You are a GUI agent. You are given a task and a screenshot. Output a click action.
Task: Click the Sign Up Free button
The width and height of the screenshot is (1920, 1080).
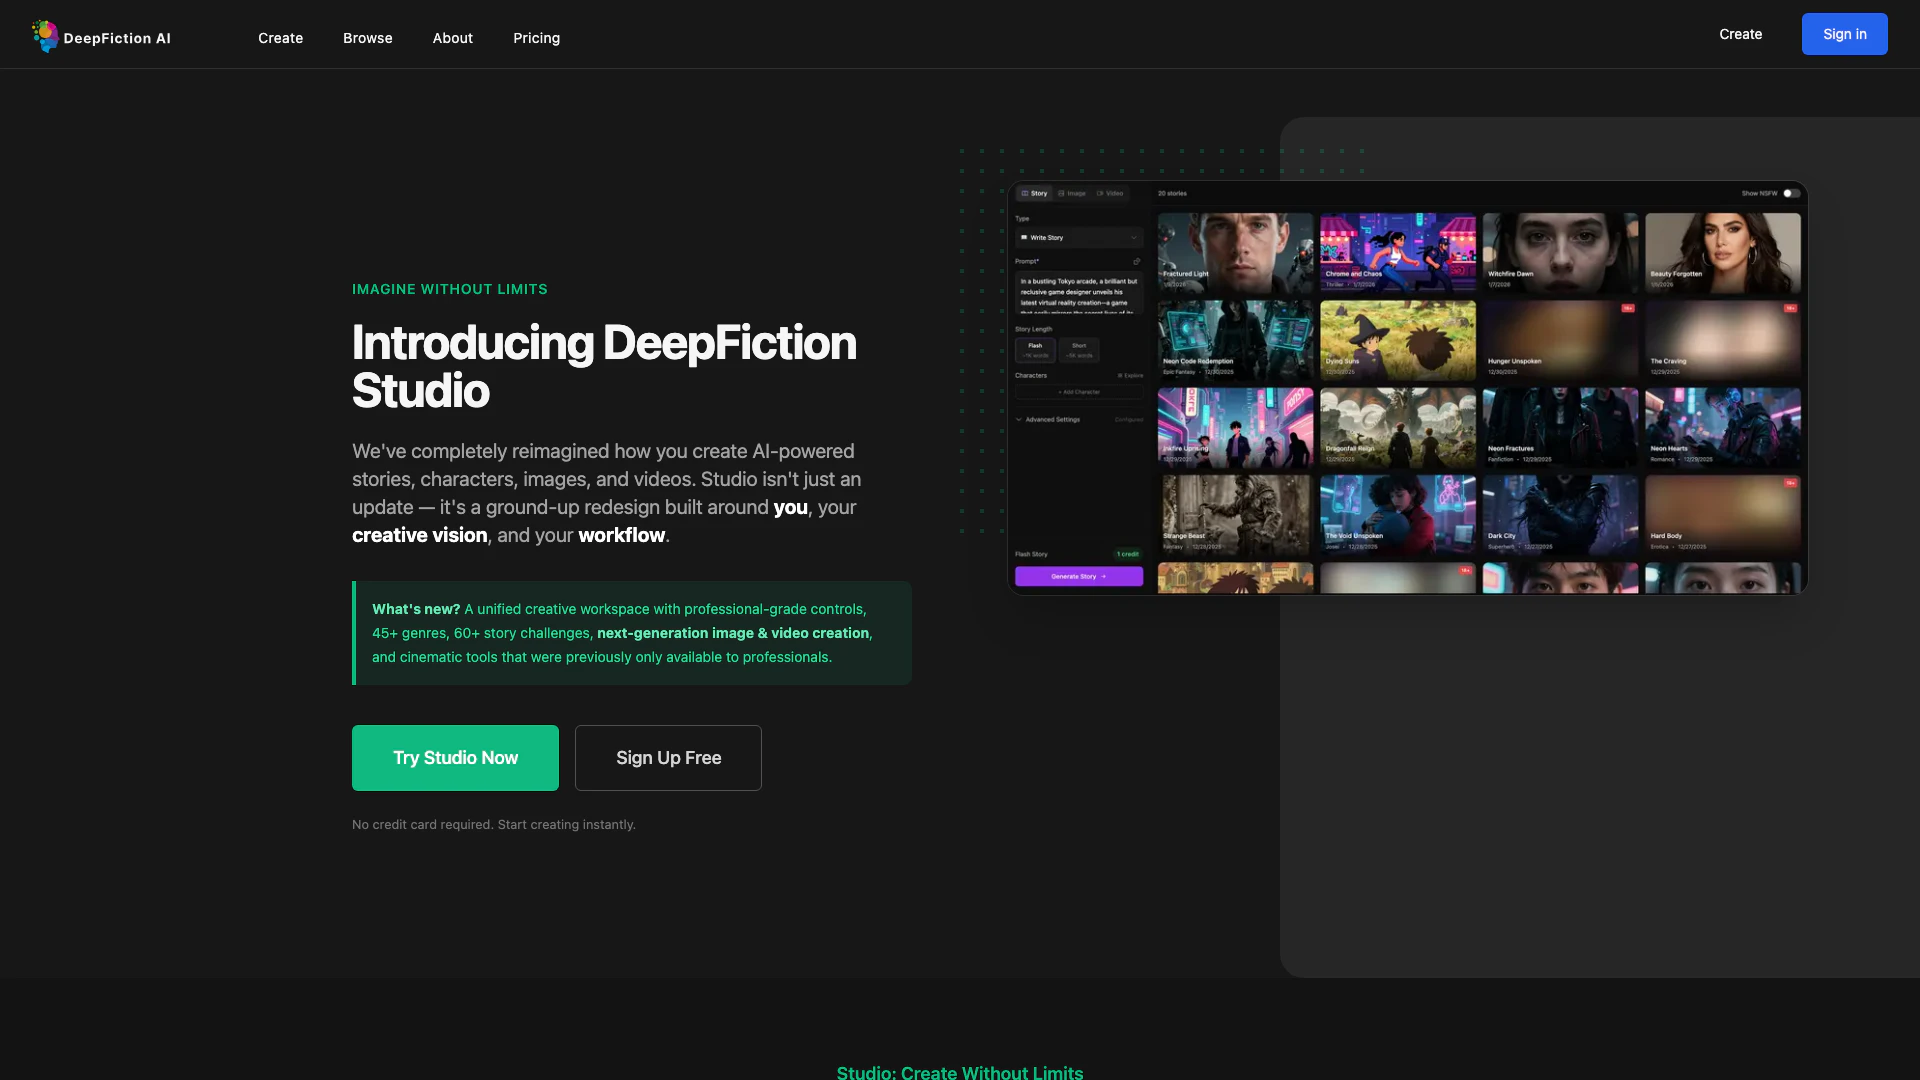coord(668,758)
